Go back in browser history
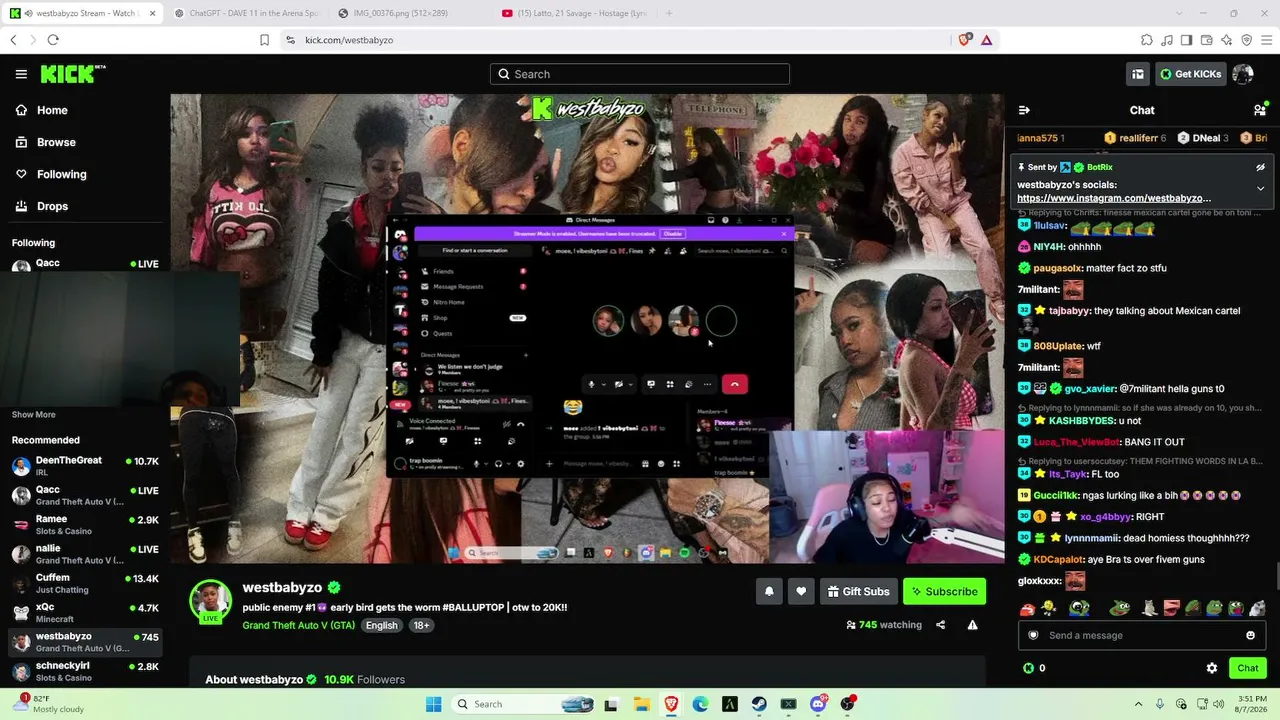This screenshot has height=720, width=1280. [x=13, y=40]
